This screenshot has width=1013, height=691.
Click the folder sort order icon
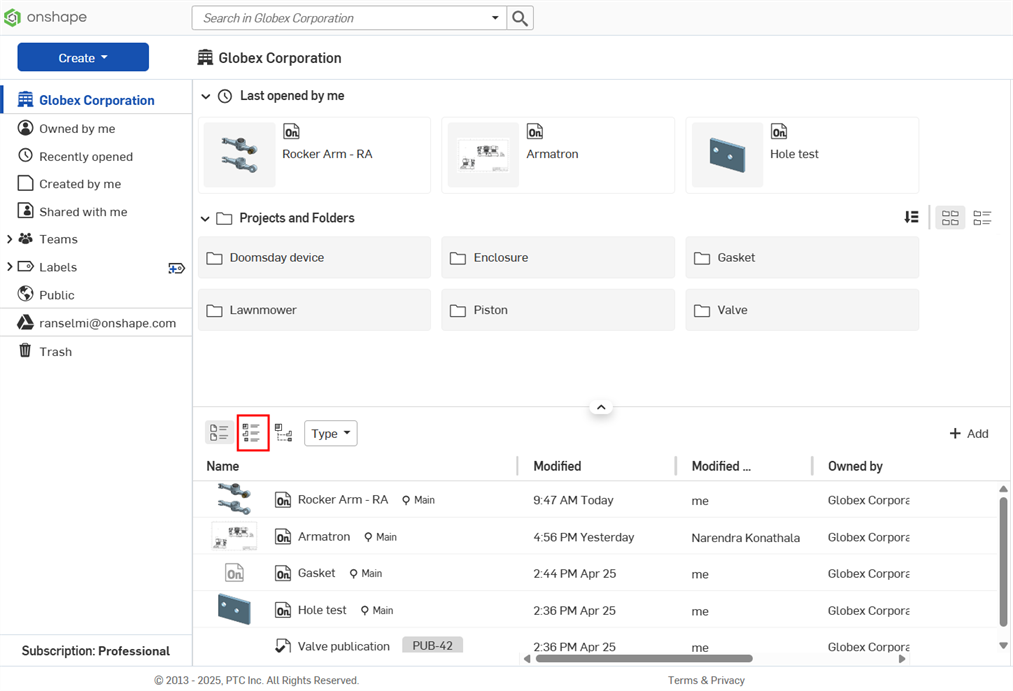tap(911, 217)
